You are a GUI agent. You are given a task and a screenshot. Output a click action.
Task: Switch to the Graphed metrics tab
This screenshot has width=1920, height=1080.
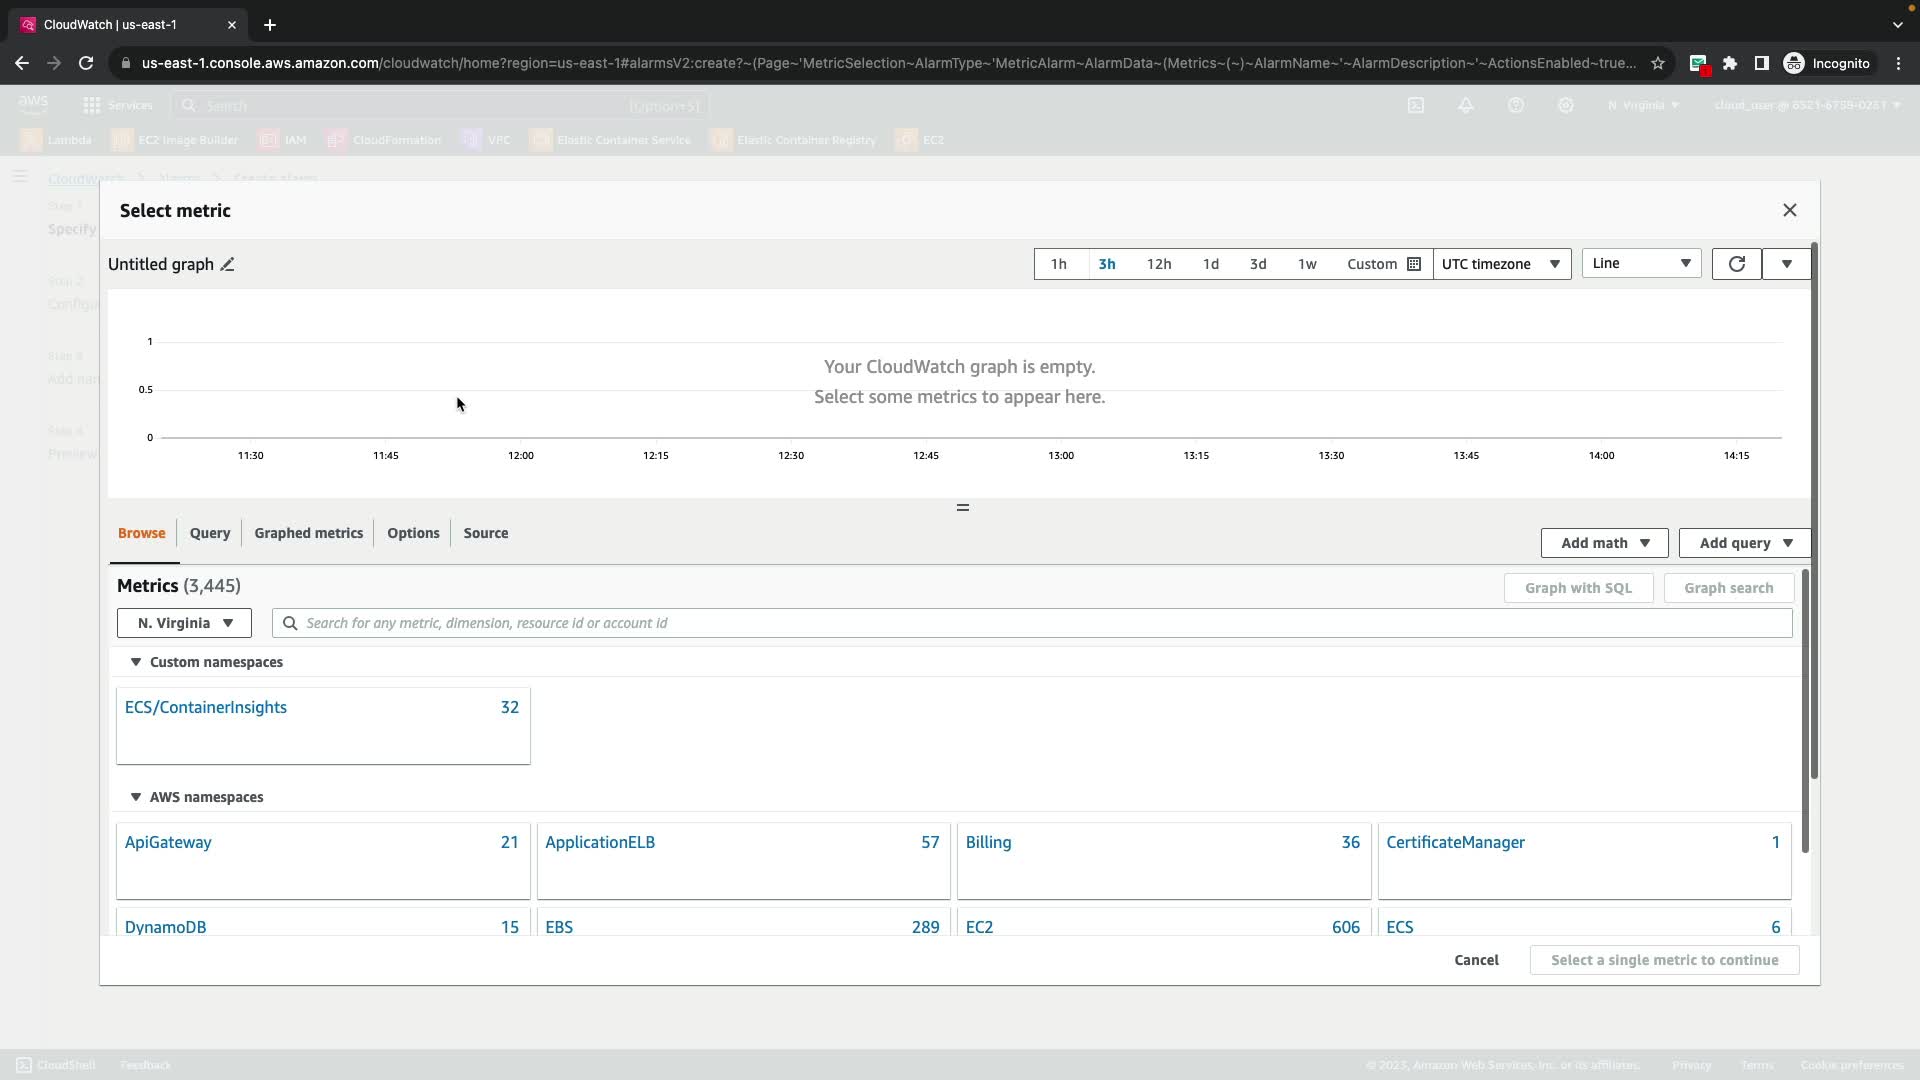point(308,533)
